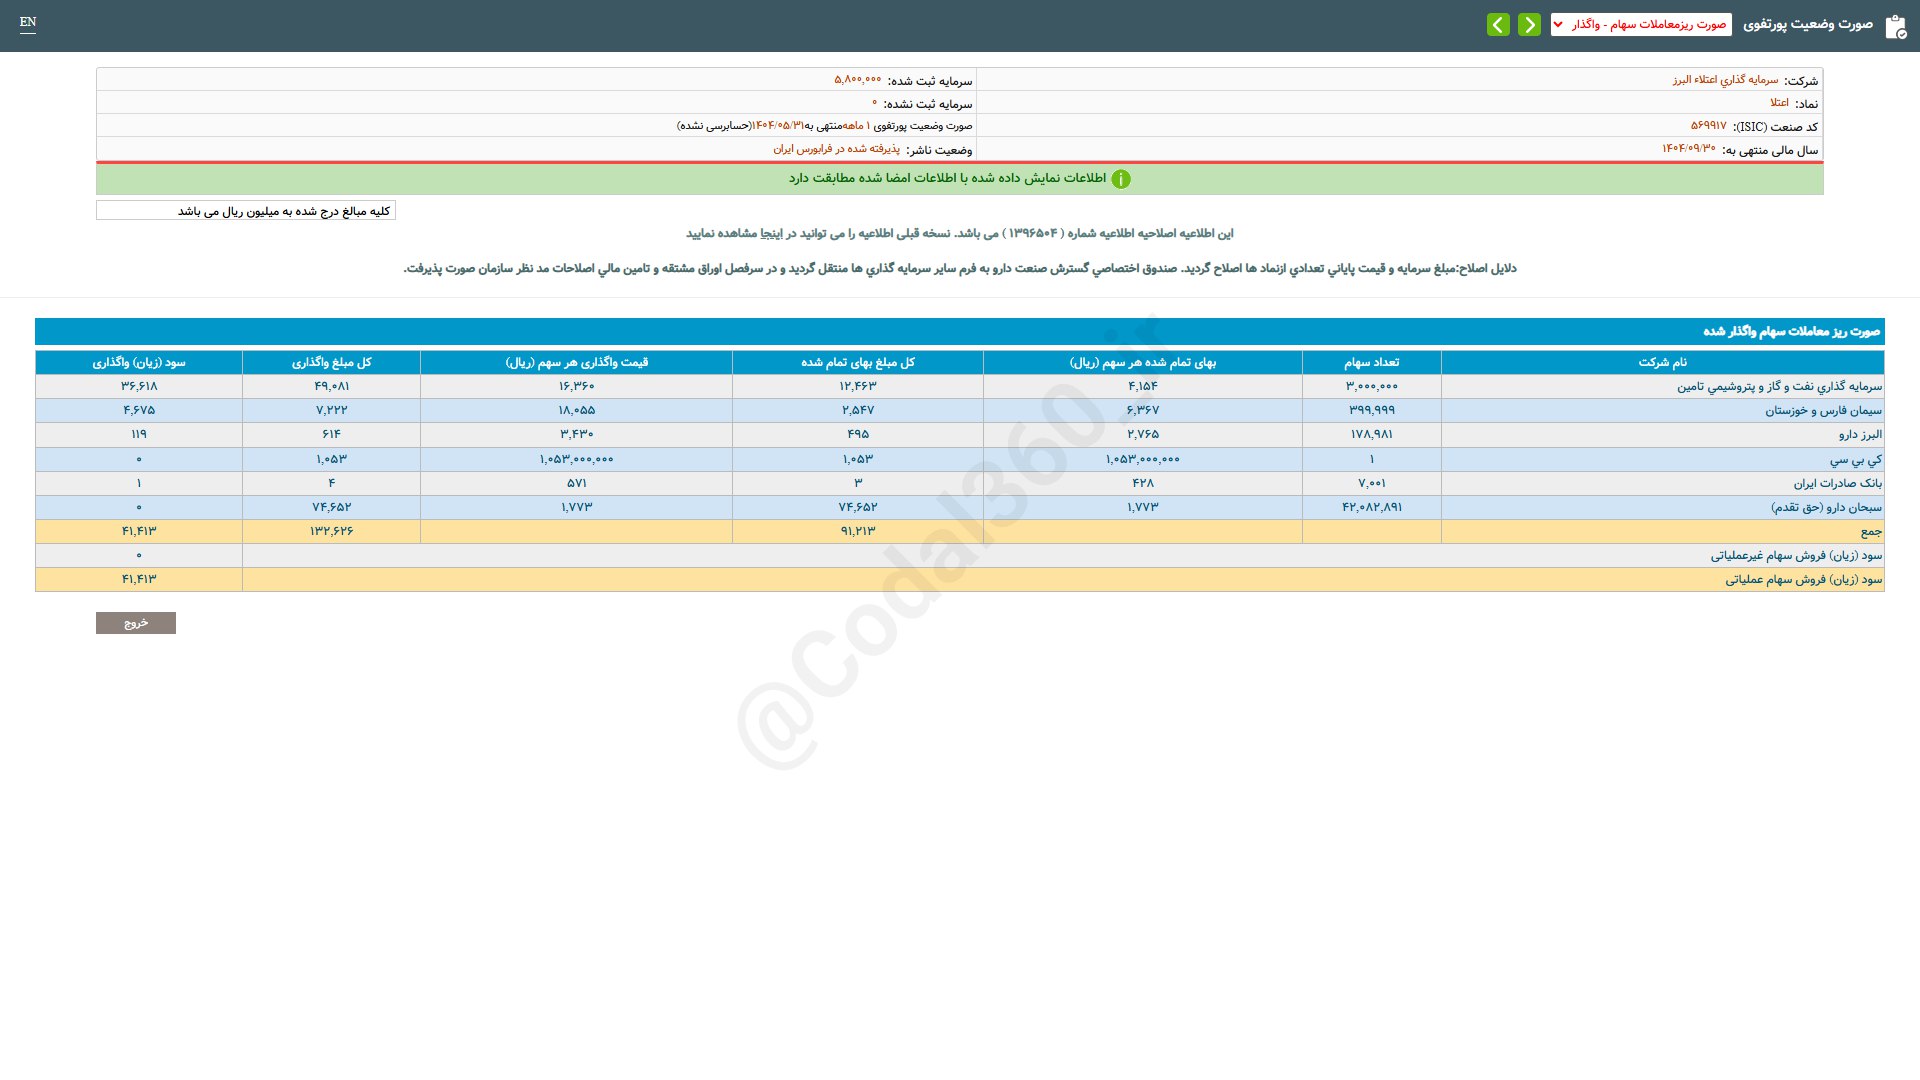This screenshot has height=1080, width=1920.
Task: Click the green info icon in the banner
Action: pos(1121,179)
